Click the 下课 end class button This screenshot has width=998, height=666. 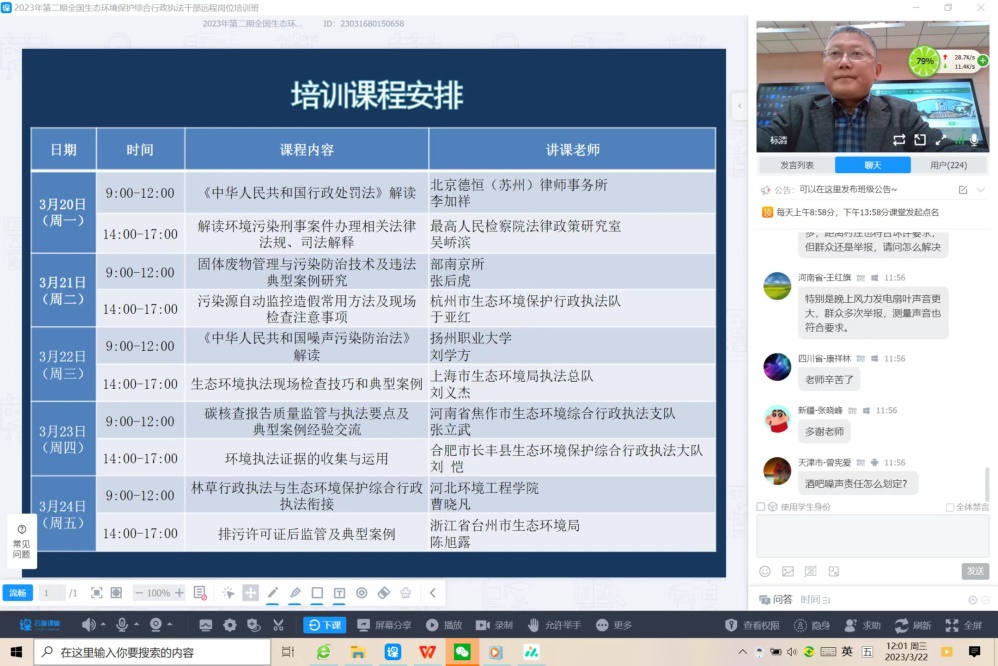pos(325,625)
